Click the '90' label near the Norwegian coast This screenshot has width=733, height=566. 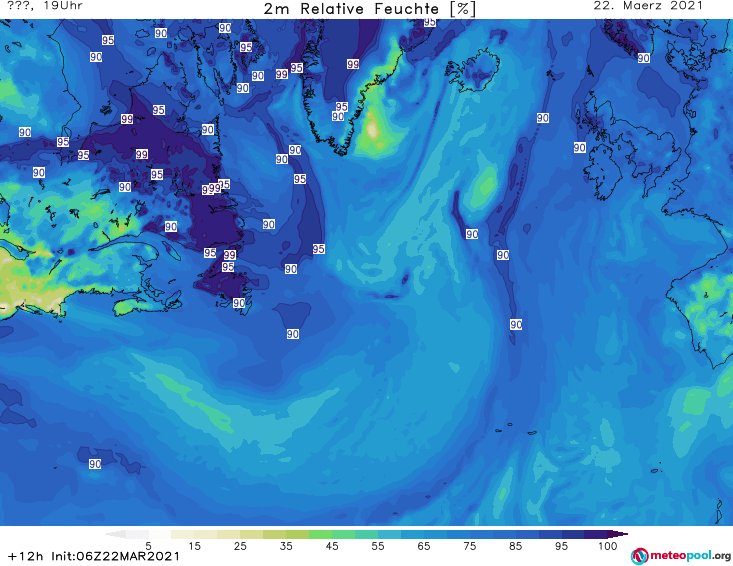(644, 58)
